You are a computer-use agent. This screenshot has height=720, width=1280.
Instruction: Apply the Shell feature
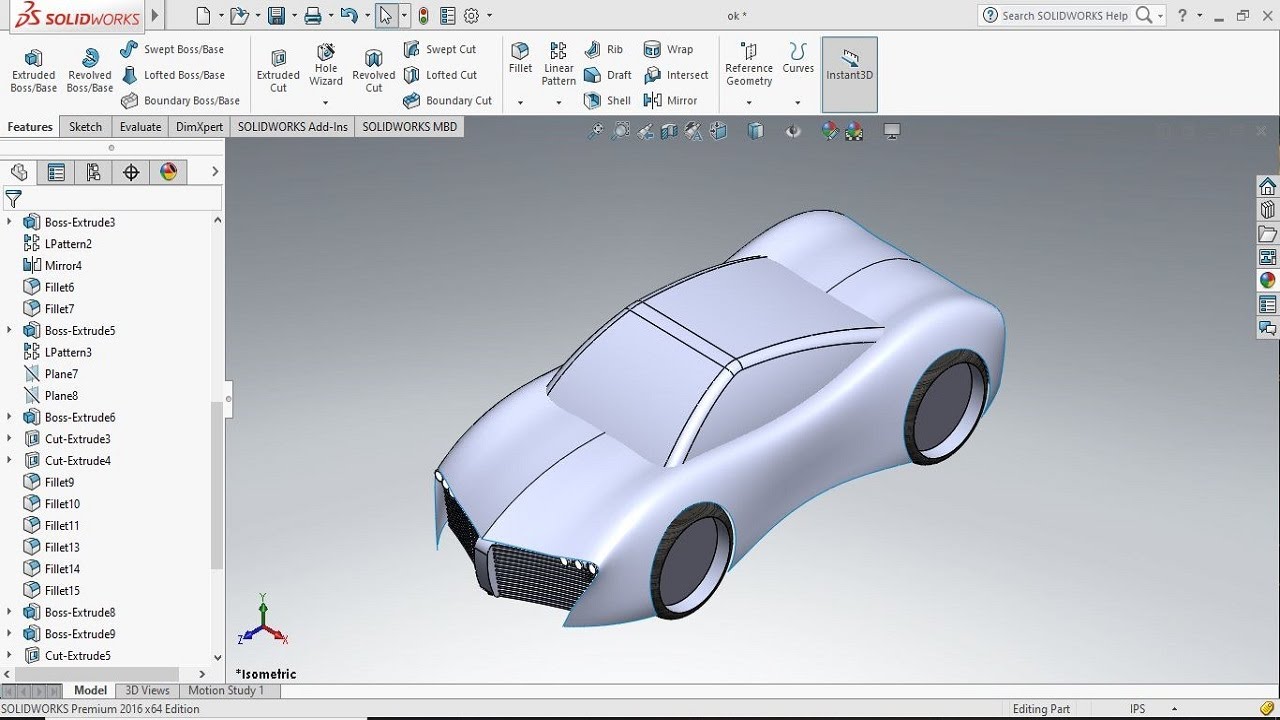pos(608,100)
